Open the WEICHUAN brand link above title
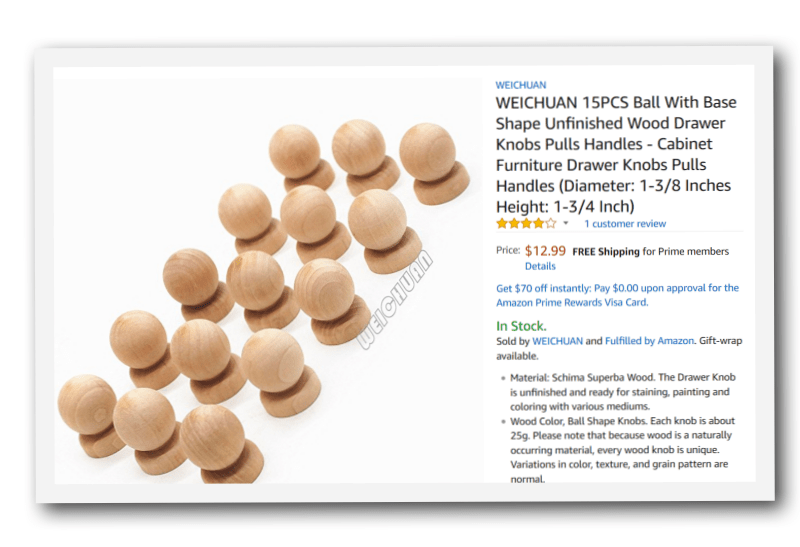Viewport: 800px width, 547px height. point(520,85)
